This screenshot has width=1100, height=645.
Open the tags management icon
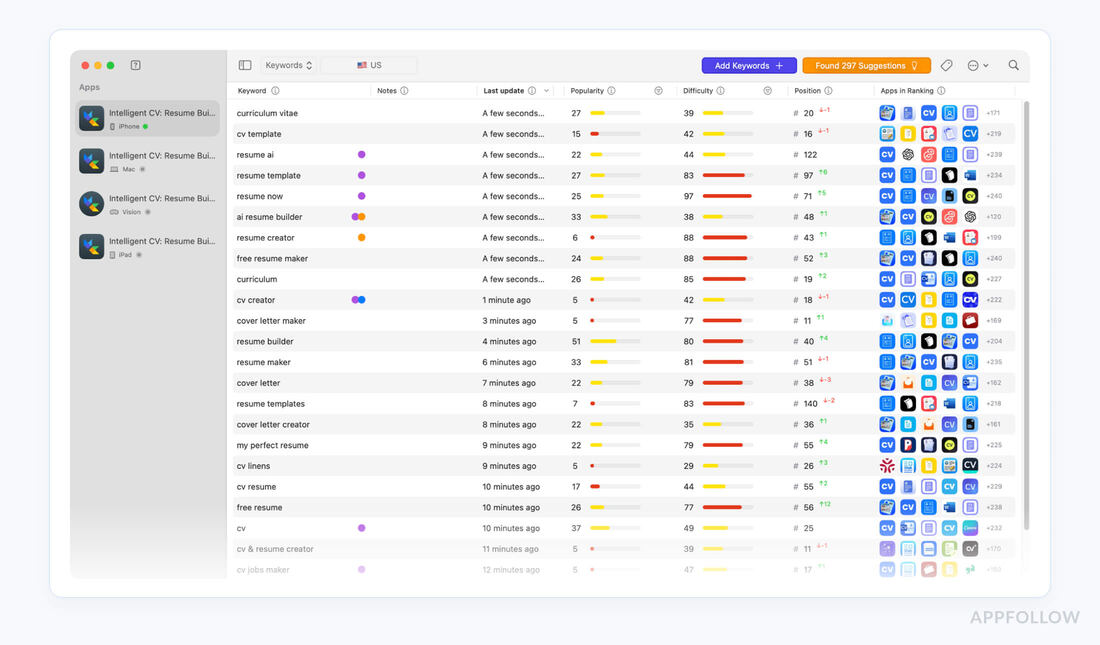pyautogui.click(x=946, y=65)
